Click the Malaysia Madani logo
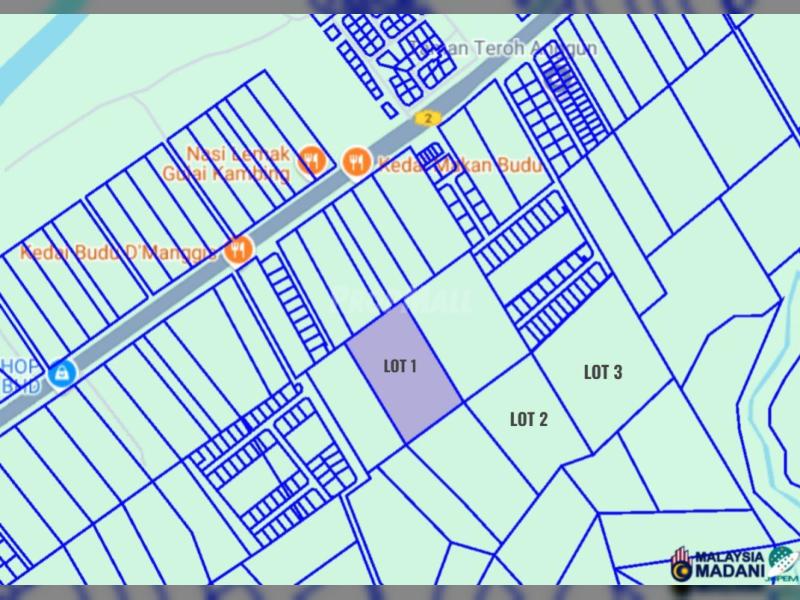 682,565
